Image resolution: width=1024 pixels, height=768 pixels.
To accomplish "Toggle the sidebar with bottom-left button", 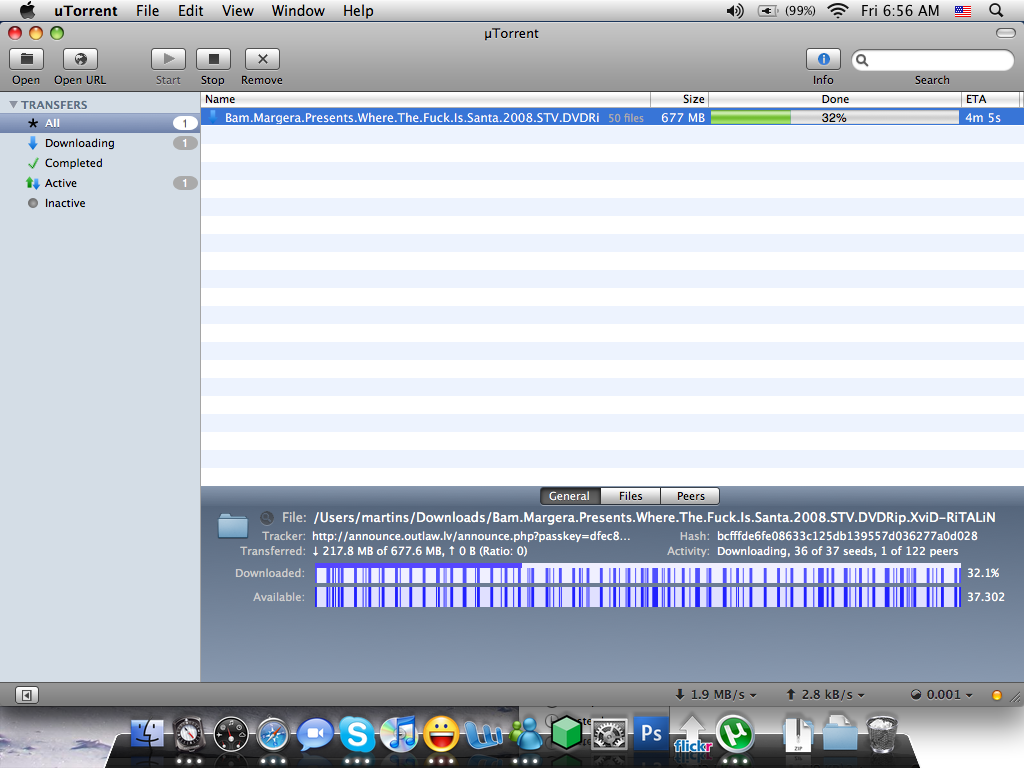I will coord(27,695).
